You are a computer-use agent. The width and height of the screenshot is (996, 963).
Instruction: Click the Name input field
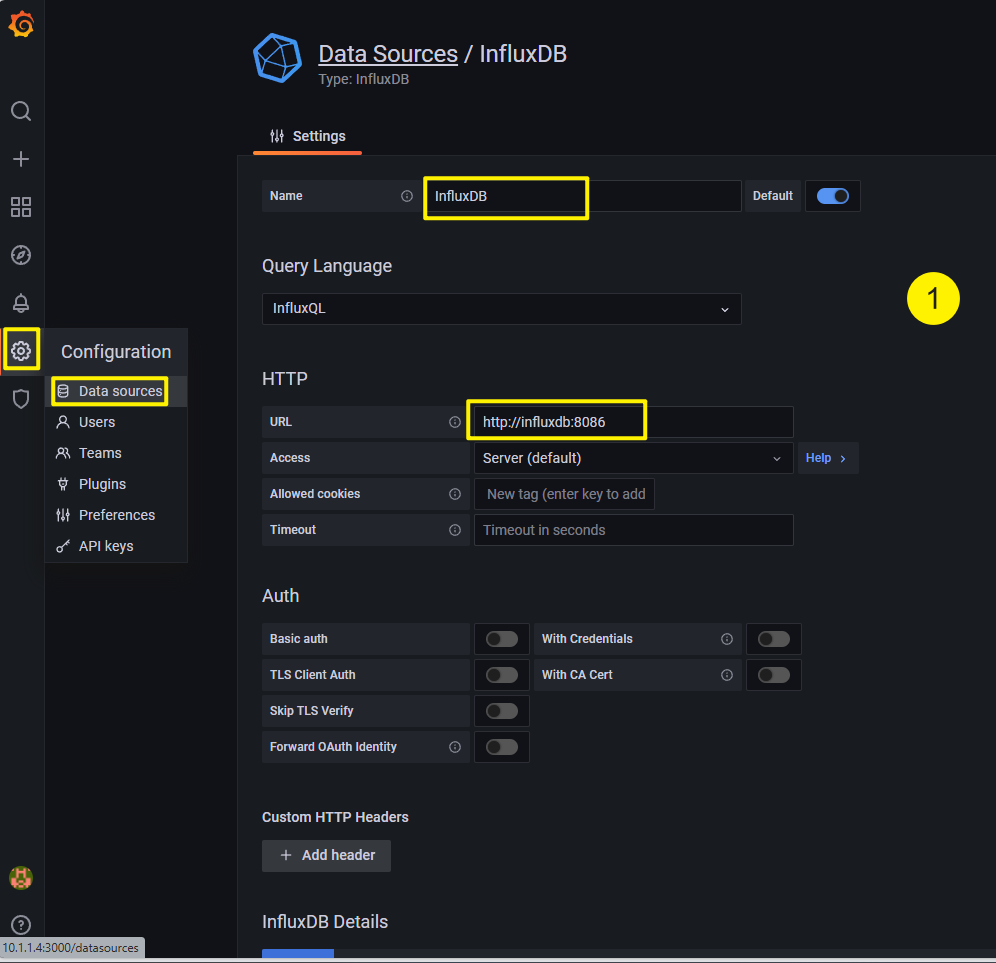[582, 196]
